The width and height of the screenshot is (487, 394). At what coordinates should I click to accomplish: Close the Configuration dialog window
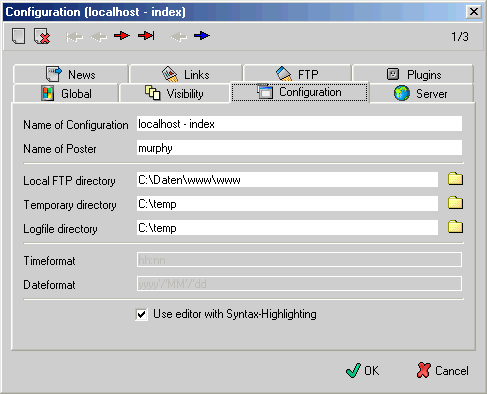pos(474,12)
